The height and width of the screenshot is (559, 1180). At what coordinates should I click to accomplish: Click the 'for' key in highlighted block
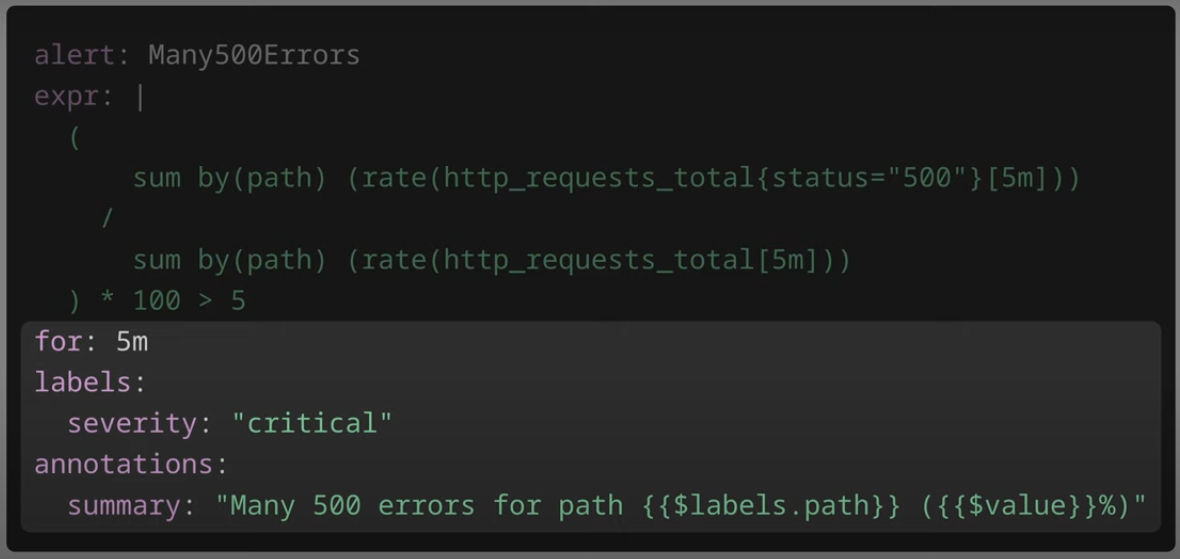(x=58, y=342)
